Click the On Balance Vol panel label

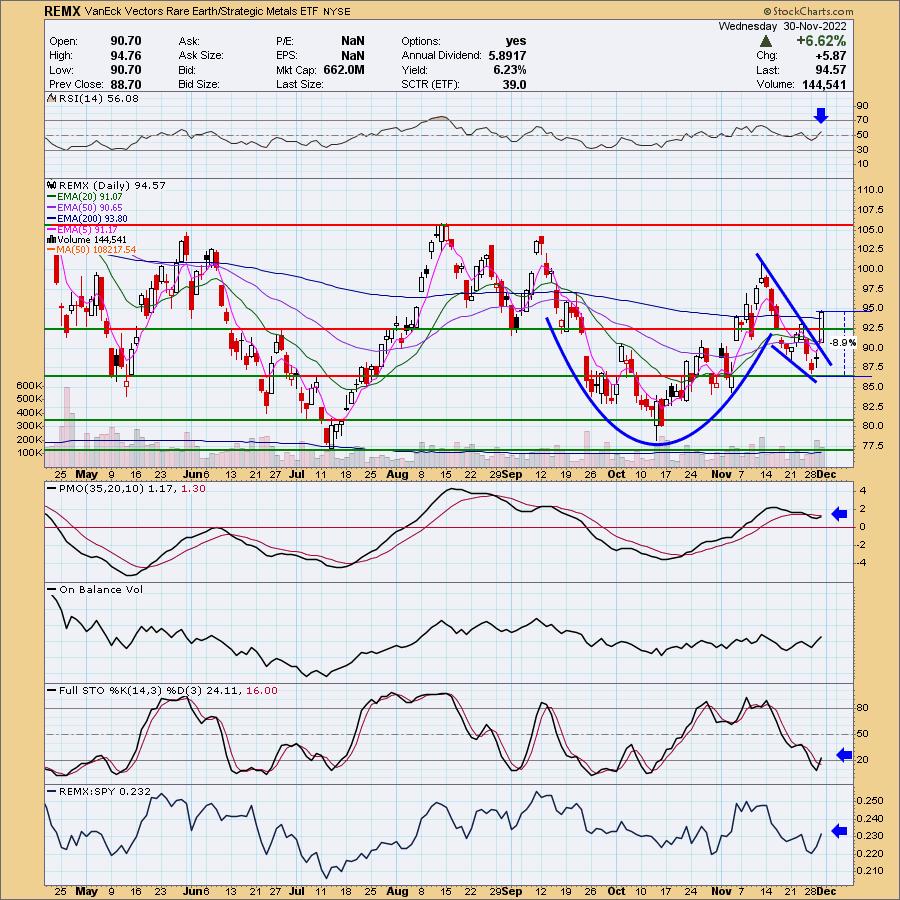click(x=101, y=589)
